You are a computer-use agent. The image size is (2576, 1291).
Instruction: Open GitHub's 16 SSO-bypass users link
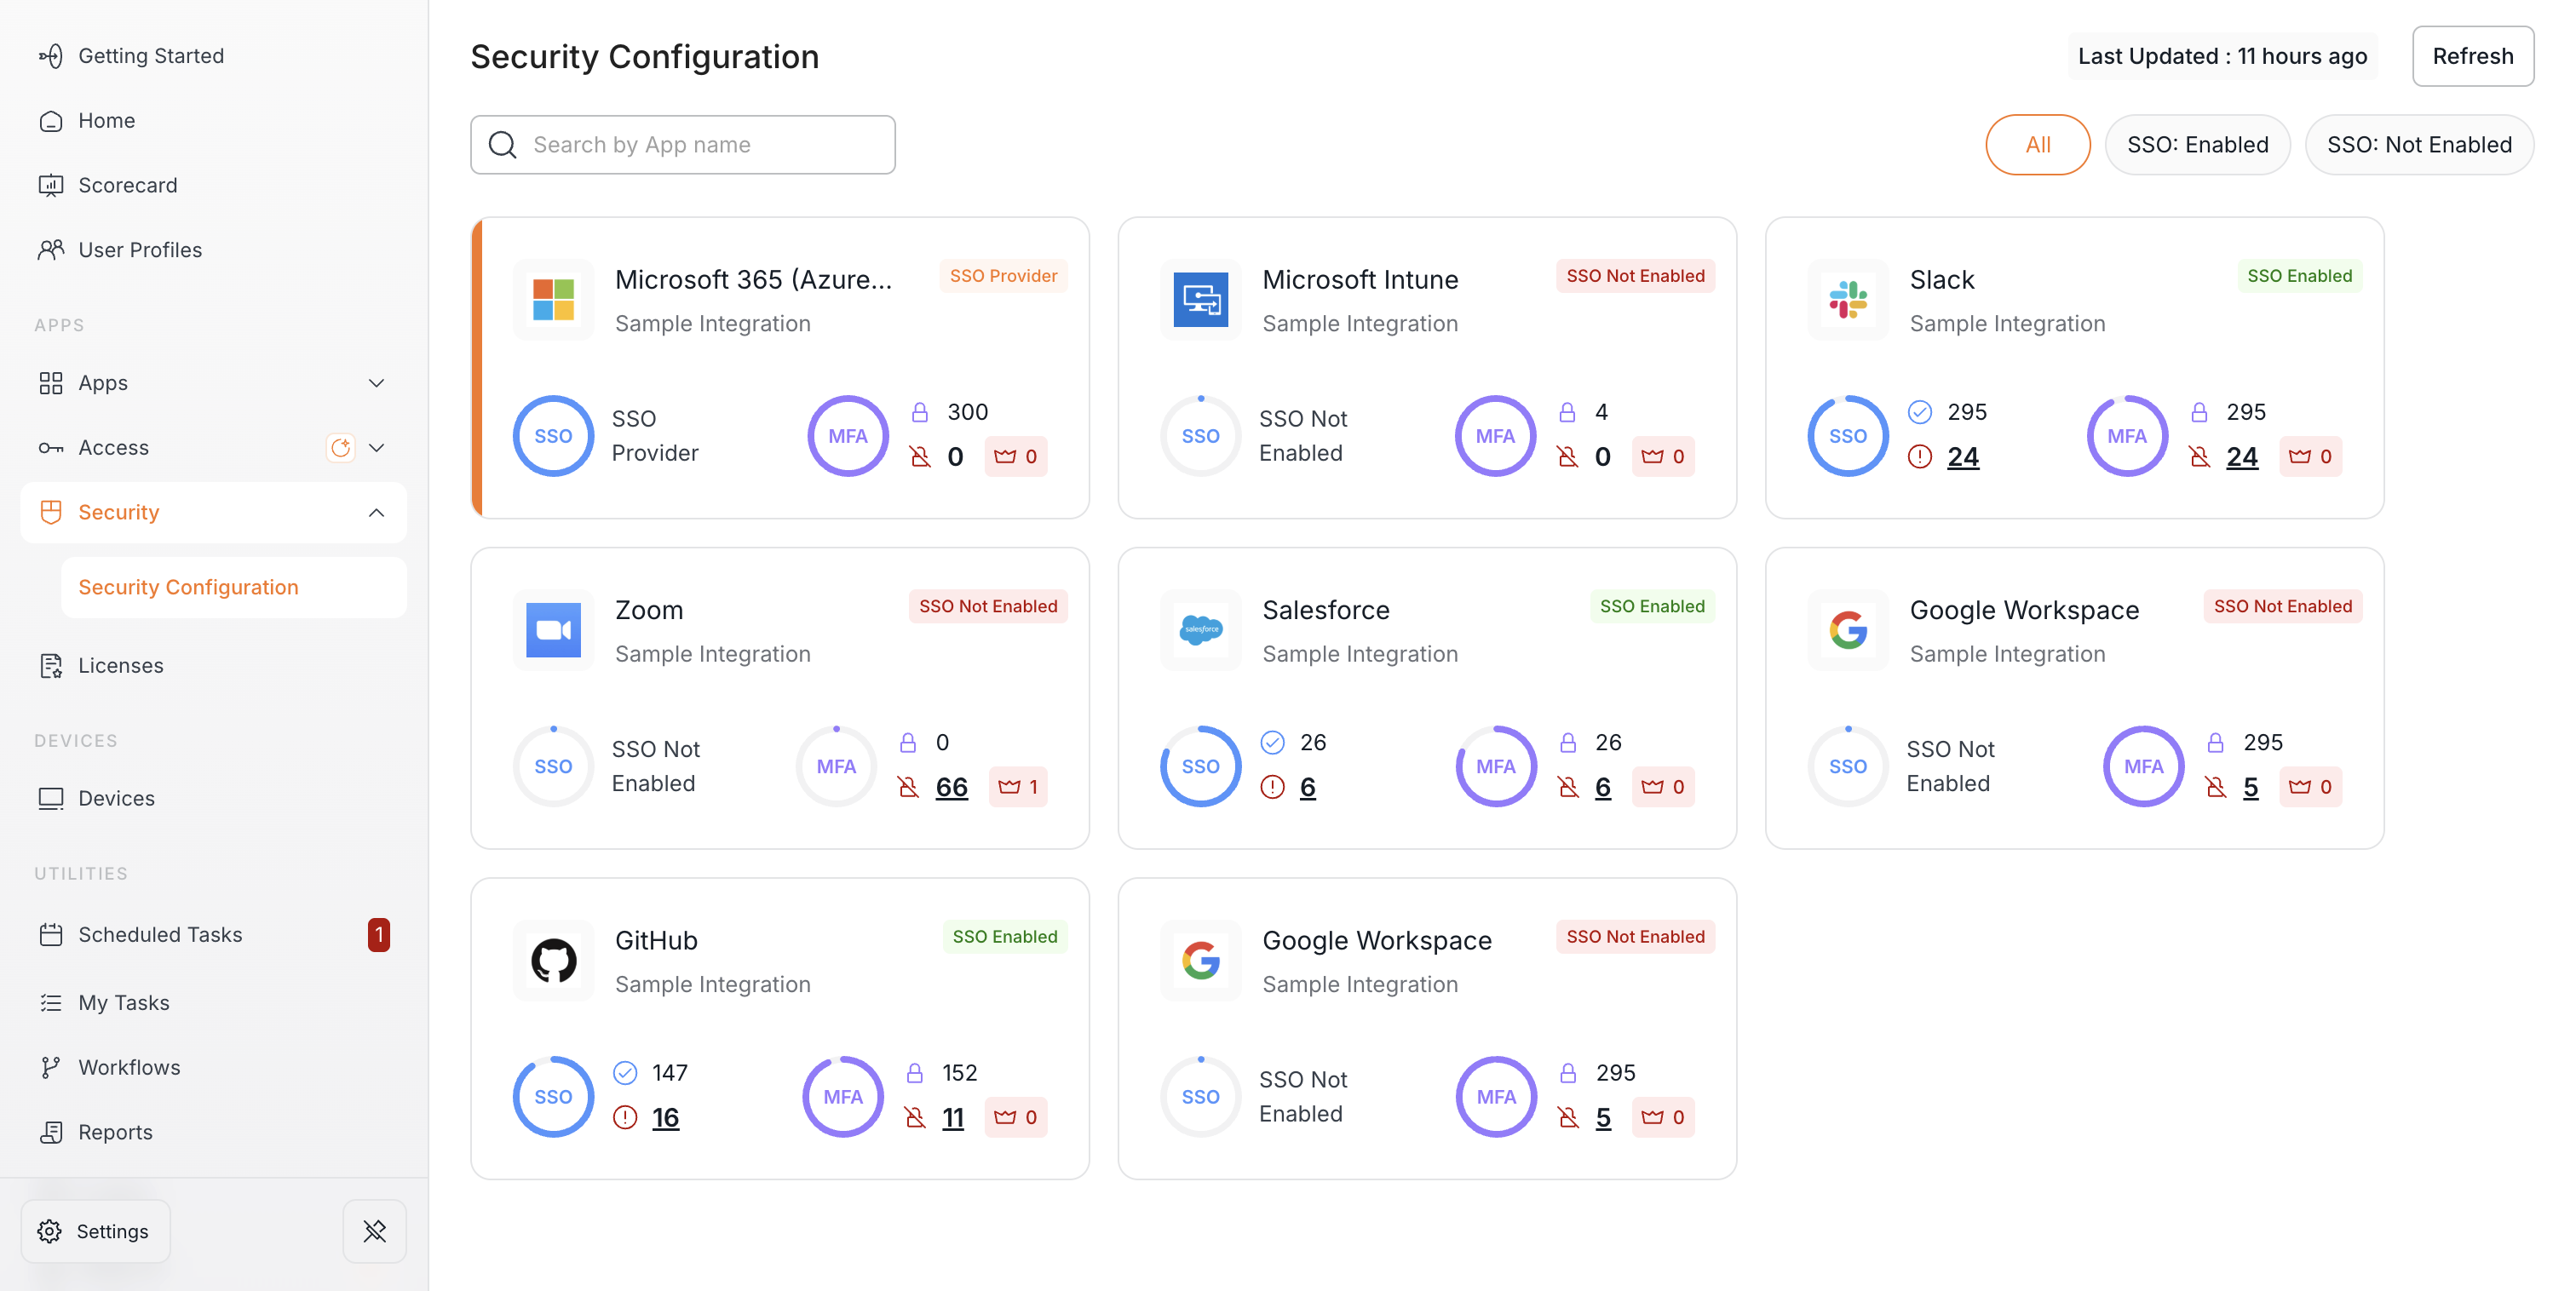point(666,1118)
